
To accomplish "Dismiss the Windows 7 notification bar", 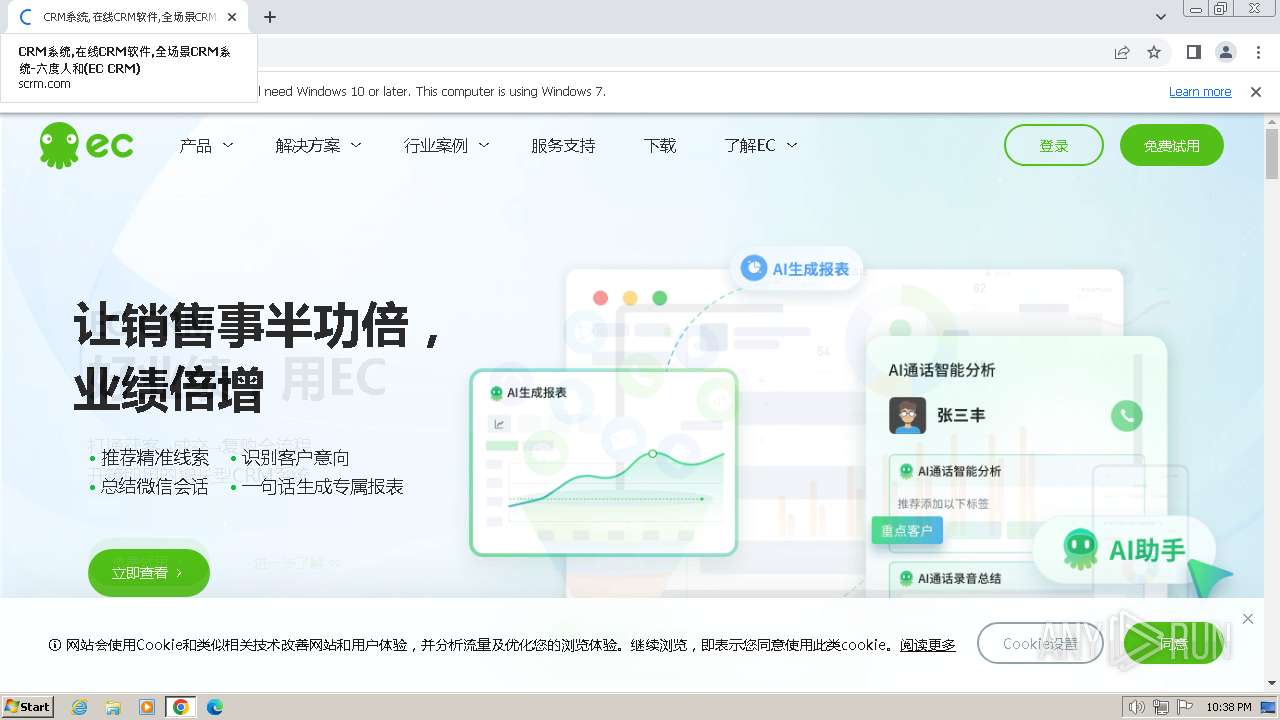I will pos(1256,92).
